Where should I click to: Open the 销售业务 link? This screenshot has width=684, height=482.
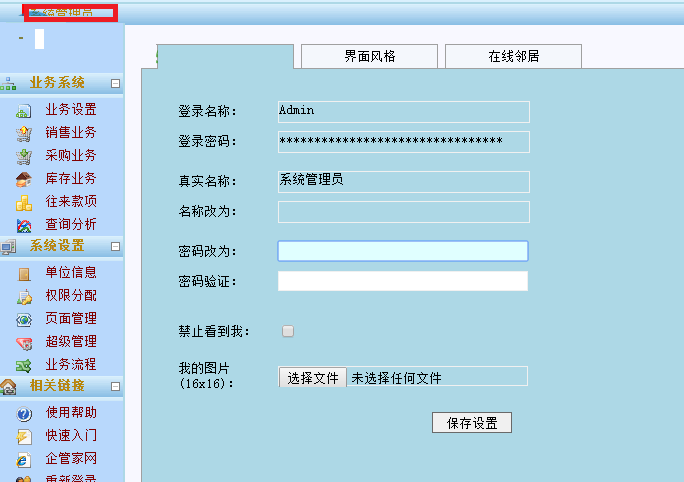71,133
